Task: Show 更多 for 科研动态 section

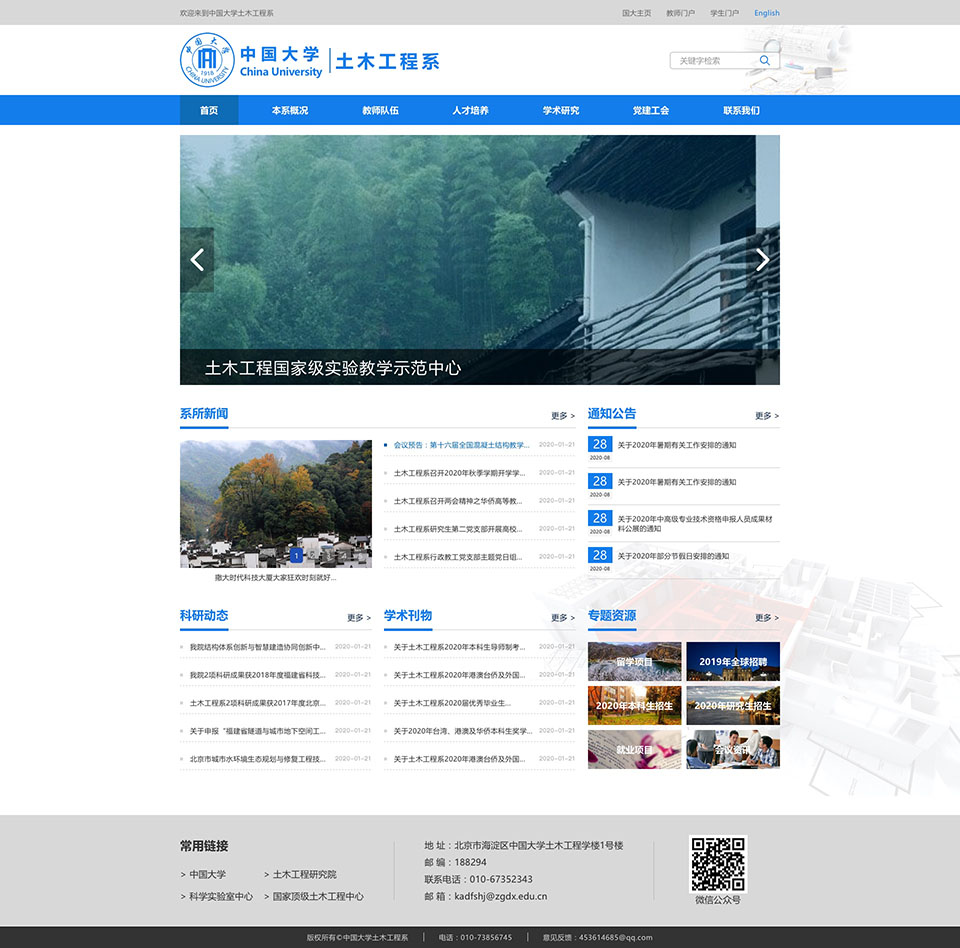Action: pyautogui.click(x=358, y=618)
